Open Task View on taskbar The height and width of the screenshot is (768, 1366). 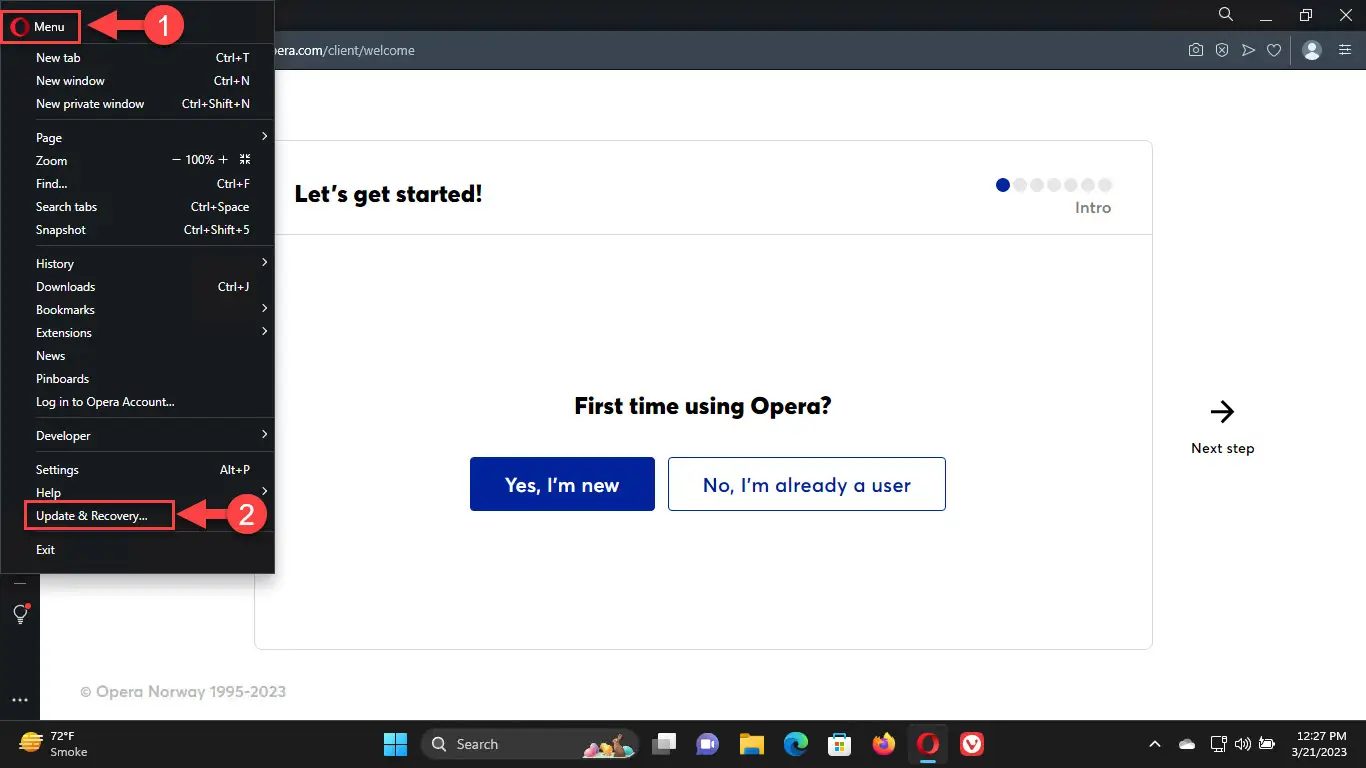tap(664, 744)
